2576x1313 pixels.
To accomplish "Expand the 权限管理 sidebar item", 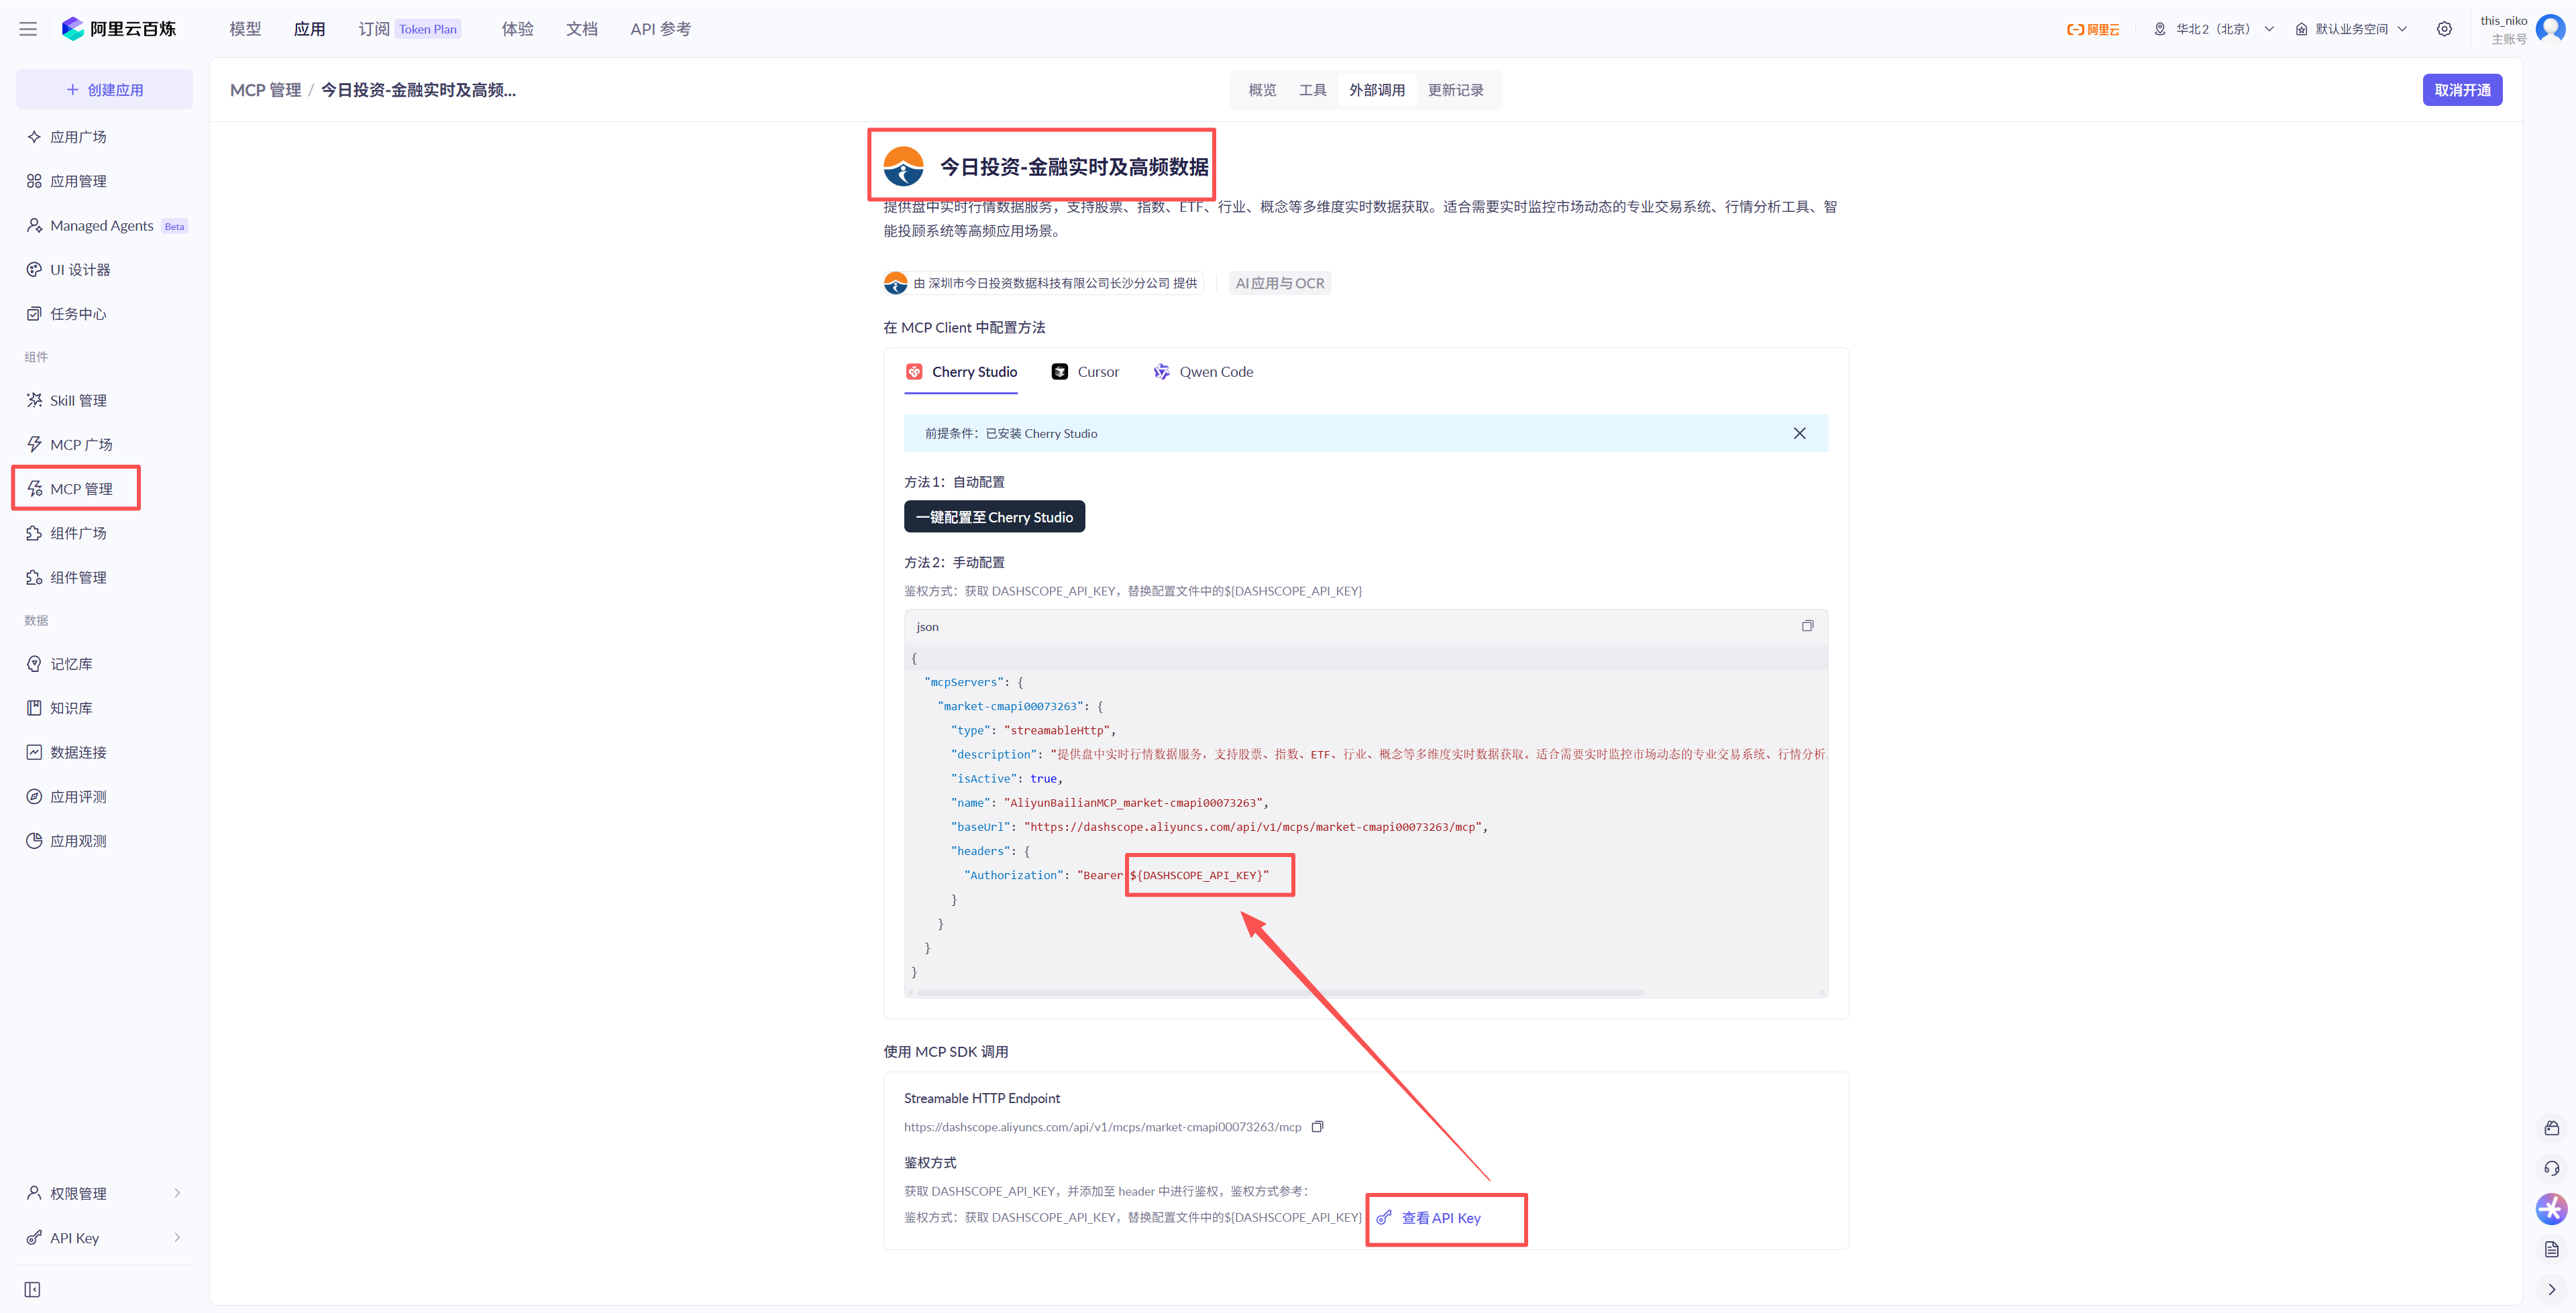I will coord(104,1193).
